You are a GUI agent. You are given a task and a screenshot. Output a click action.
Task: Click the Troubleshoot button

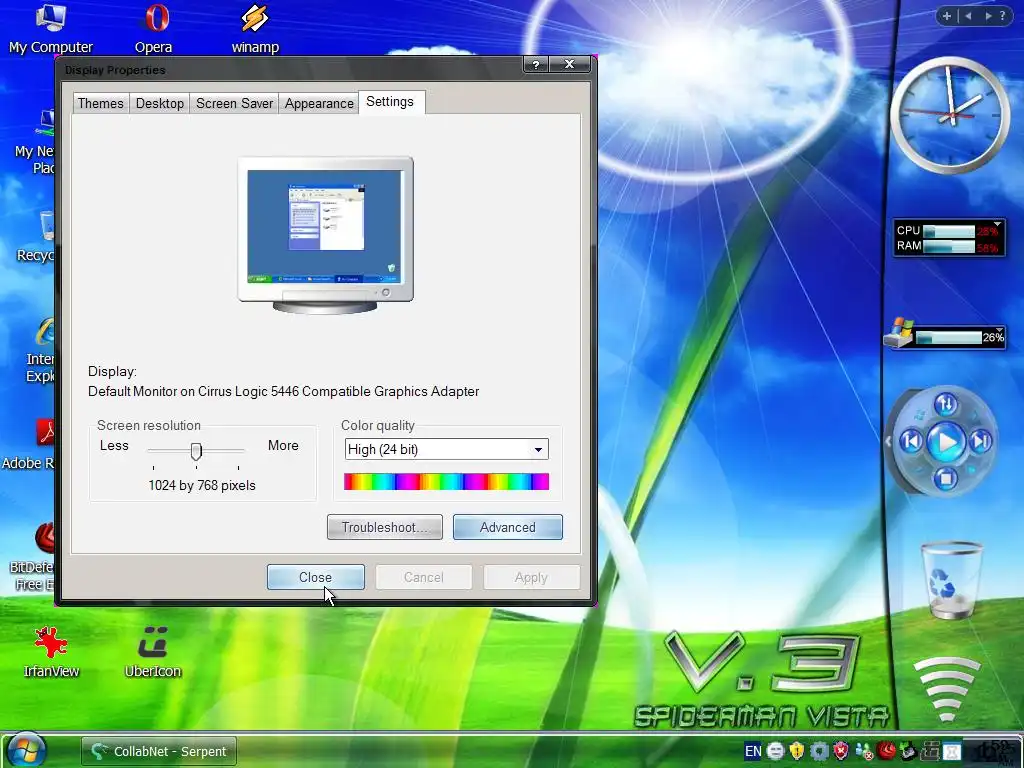[385, 527]
